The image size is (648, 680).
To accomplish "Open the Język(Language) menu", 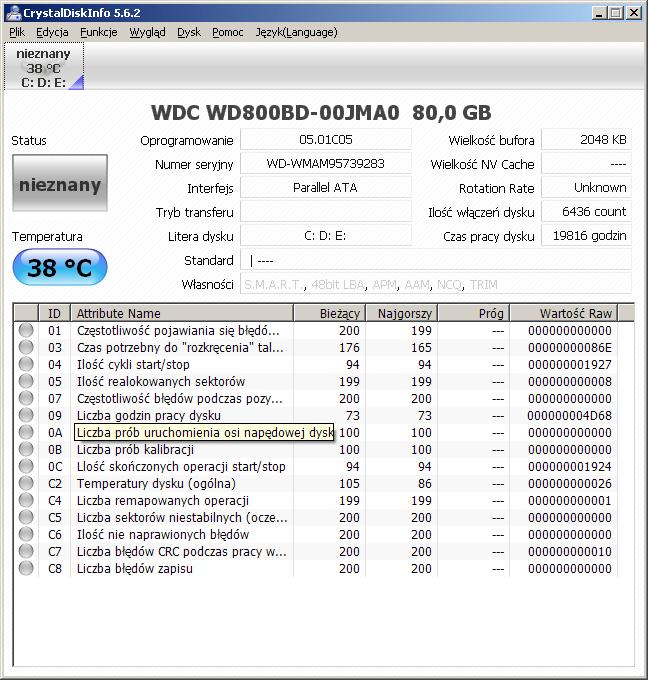I will click(296, 32).
